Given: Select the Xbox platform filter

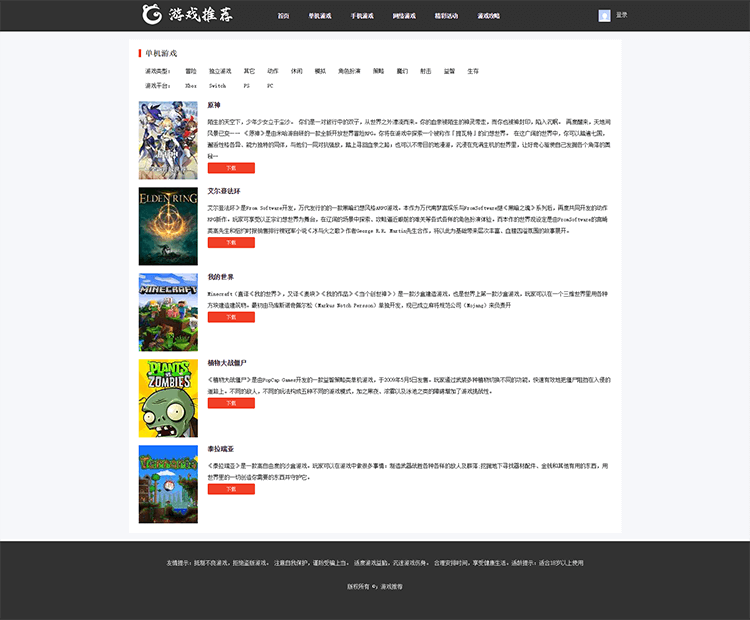Looking at the screenshot, I should 190,86.
